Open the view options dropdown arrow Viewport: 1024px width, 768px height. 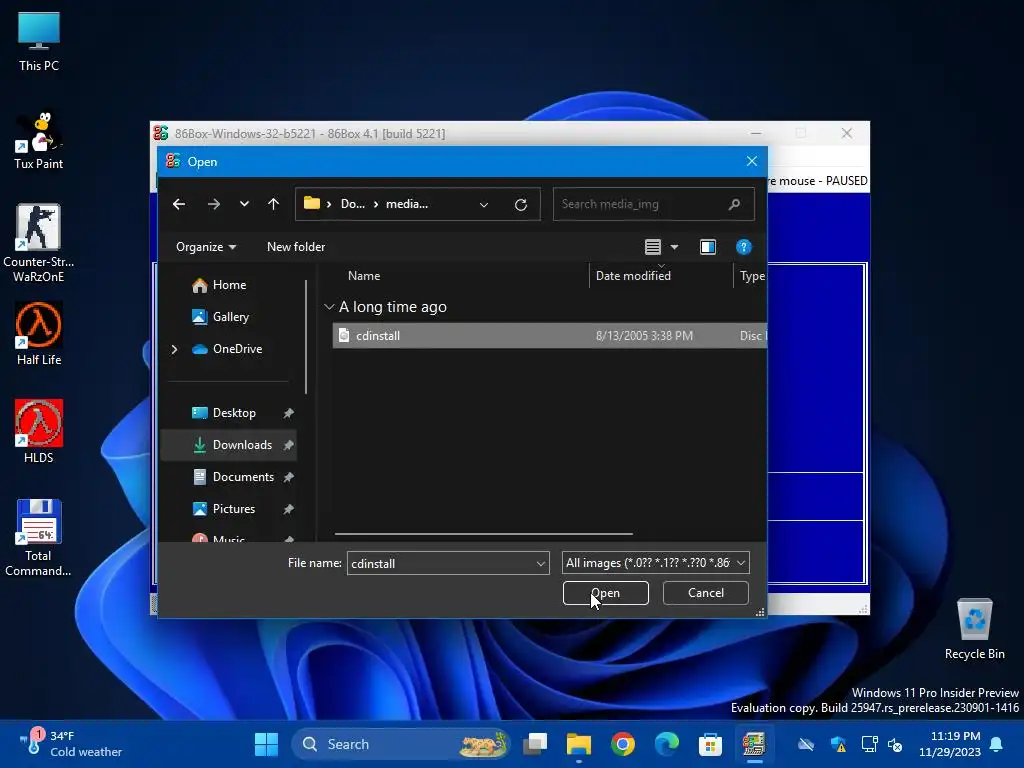click(675, 247)
